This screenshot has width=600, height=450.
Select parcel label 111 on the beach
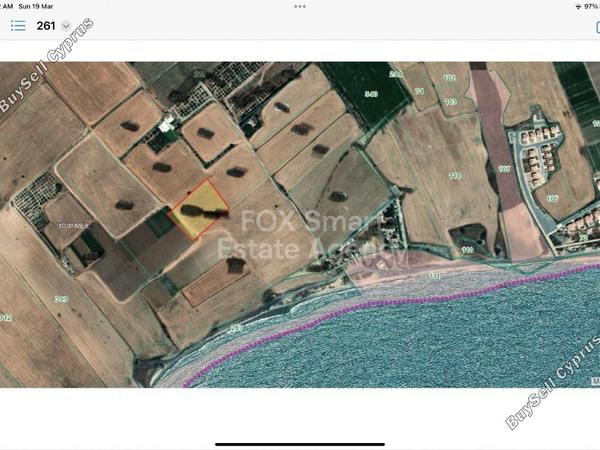point(435,276)
